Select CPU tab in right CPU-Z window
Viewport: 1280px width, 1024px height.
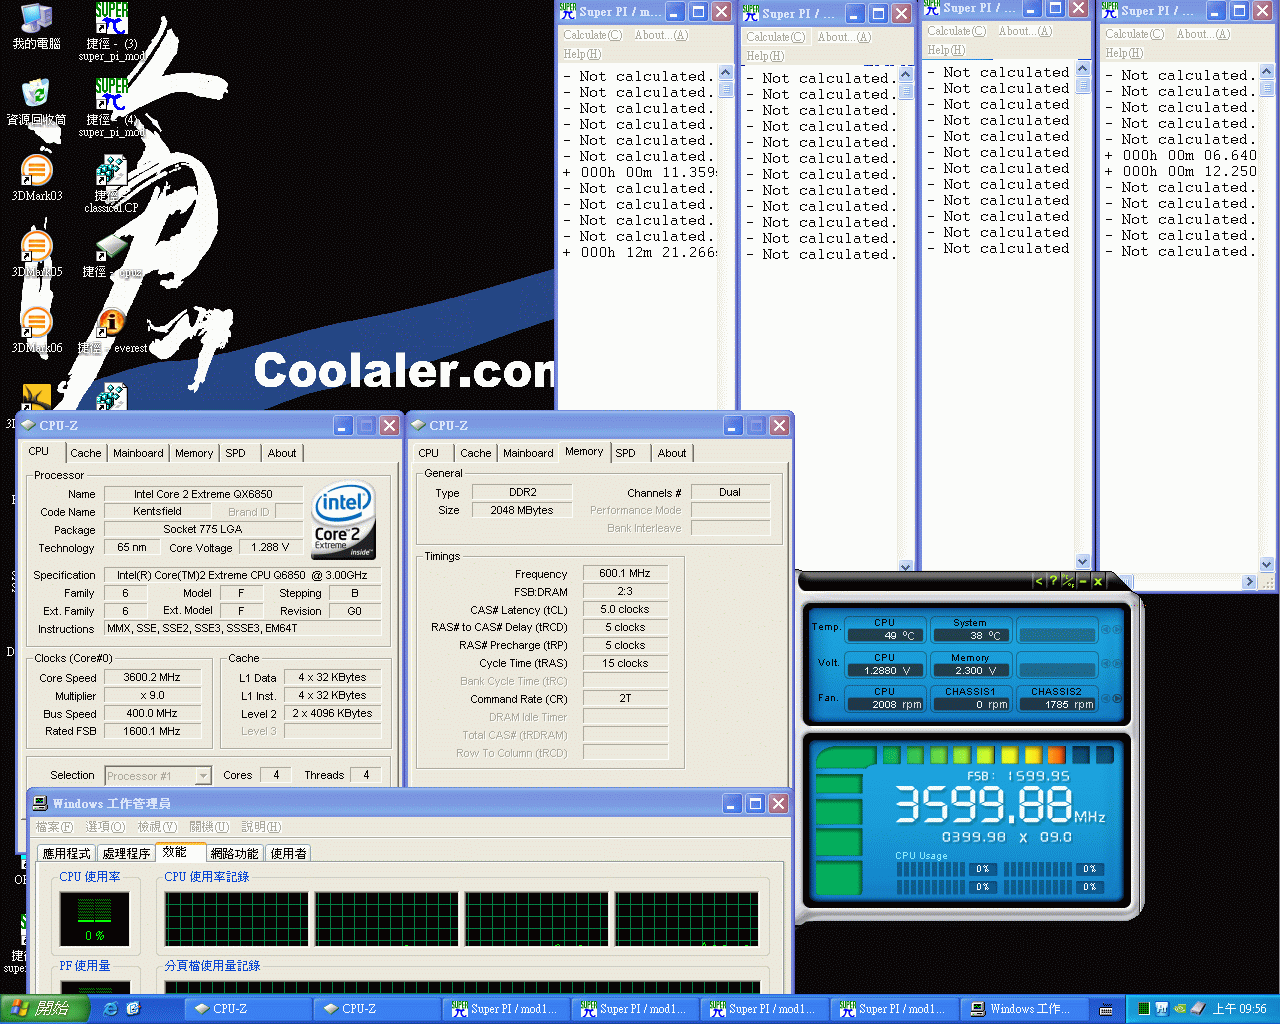click(429, 453)
